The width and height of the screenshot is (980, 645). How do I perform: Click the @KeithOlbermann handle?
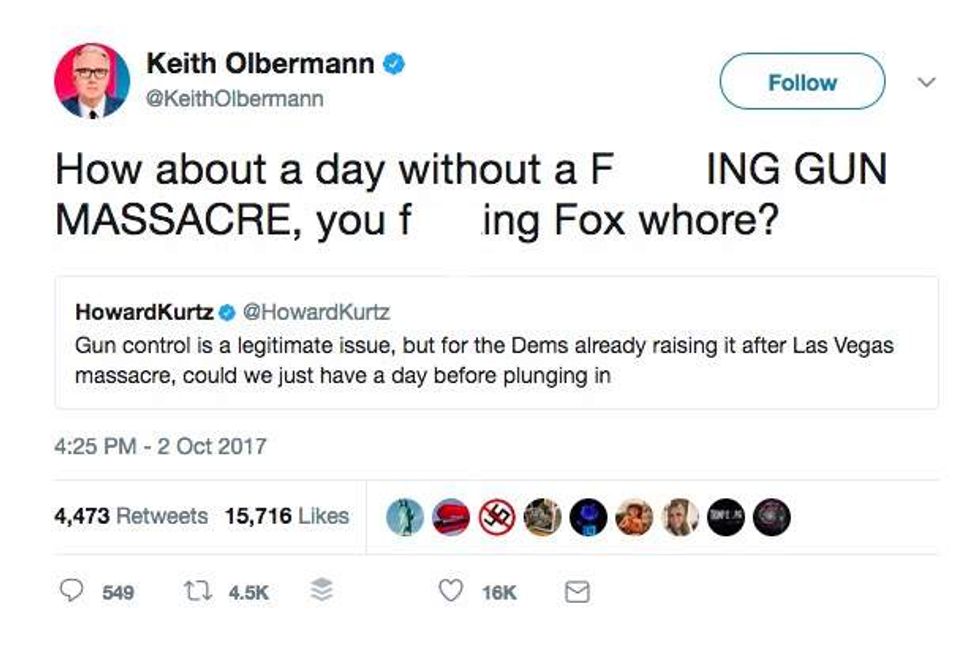235,99
